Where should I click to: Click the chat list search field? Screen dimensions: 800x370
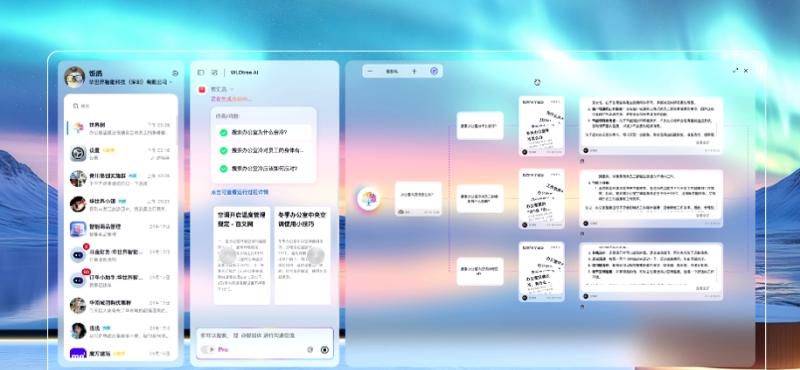point(121,106)
